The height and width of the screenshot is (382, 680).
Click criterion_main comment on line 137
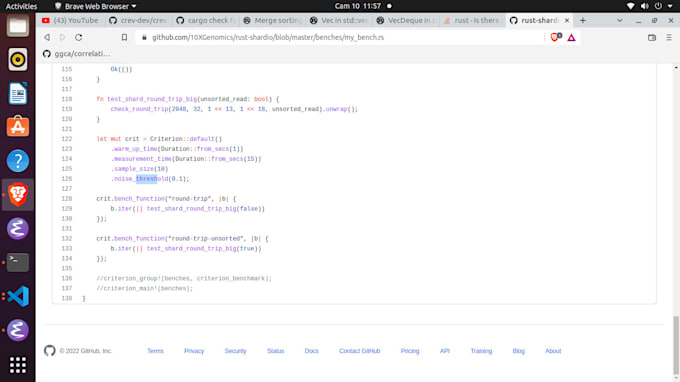point(144,288)
